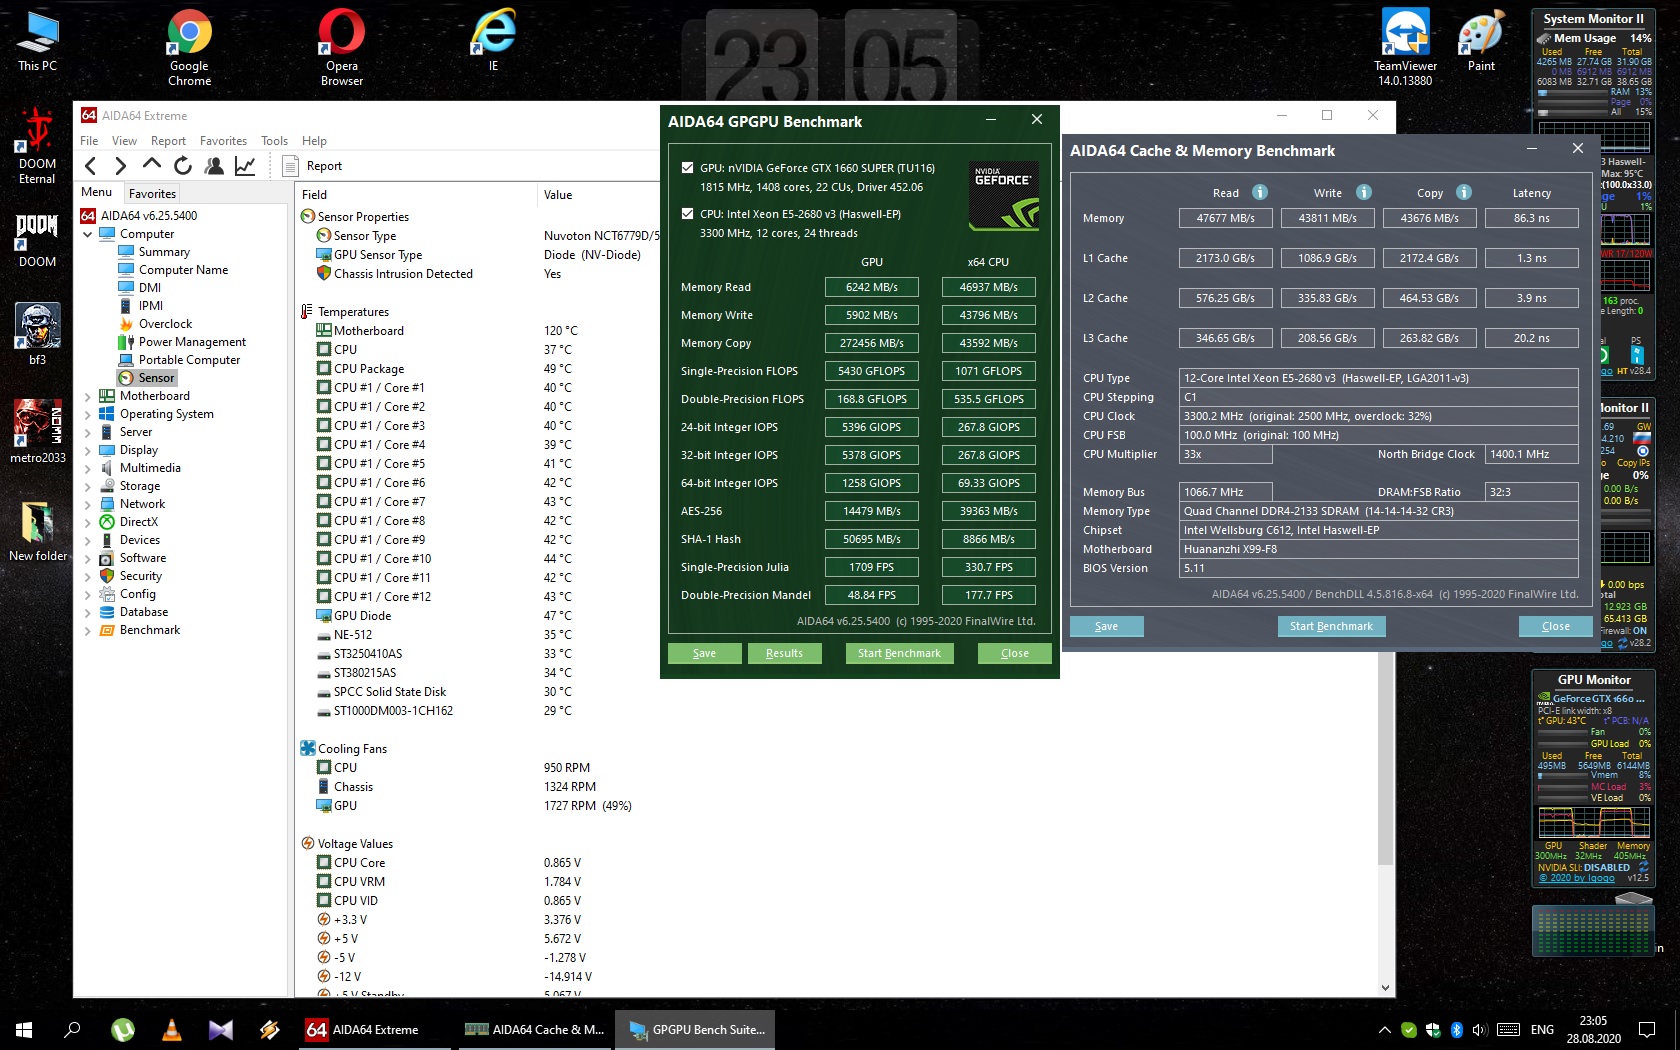Viewport: 1680px width, 1050px height.
Task: Open TeamViewer desktop shortcut
Action: [1405, 48]
